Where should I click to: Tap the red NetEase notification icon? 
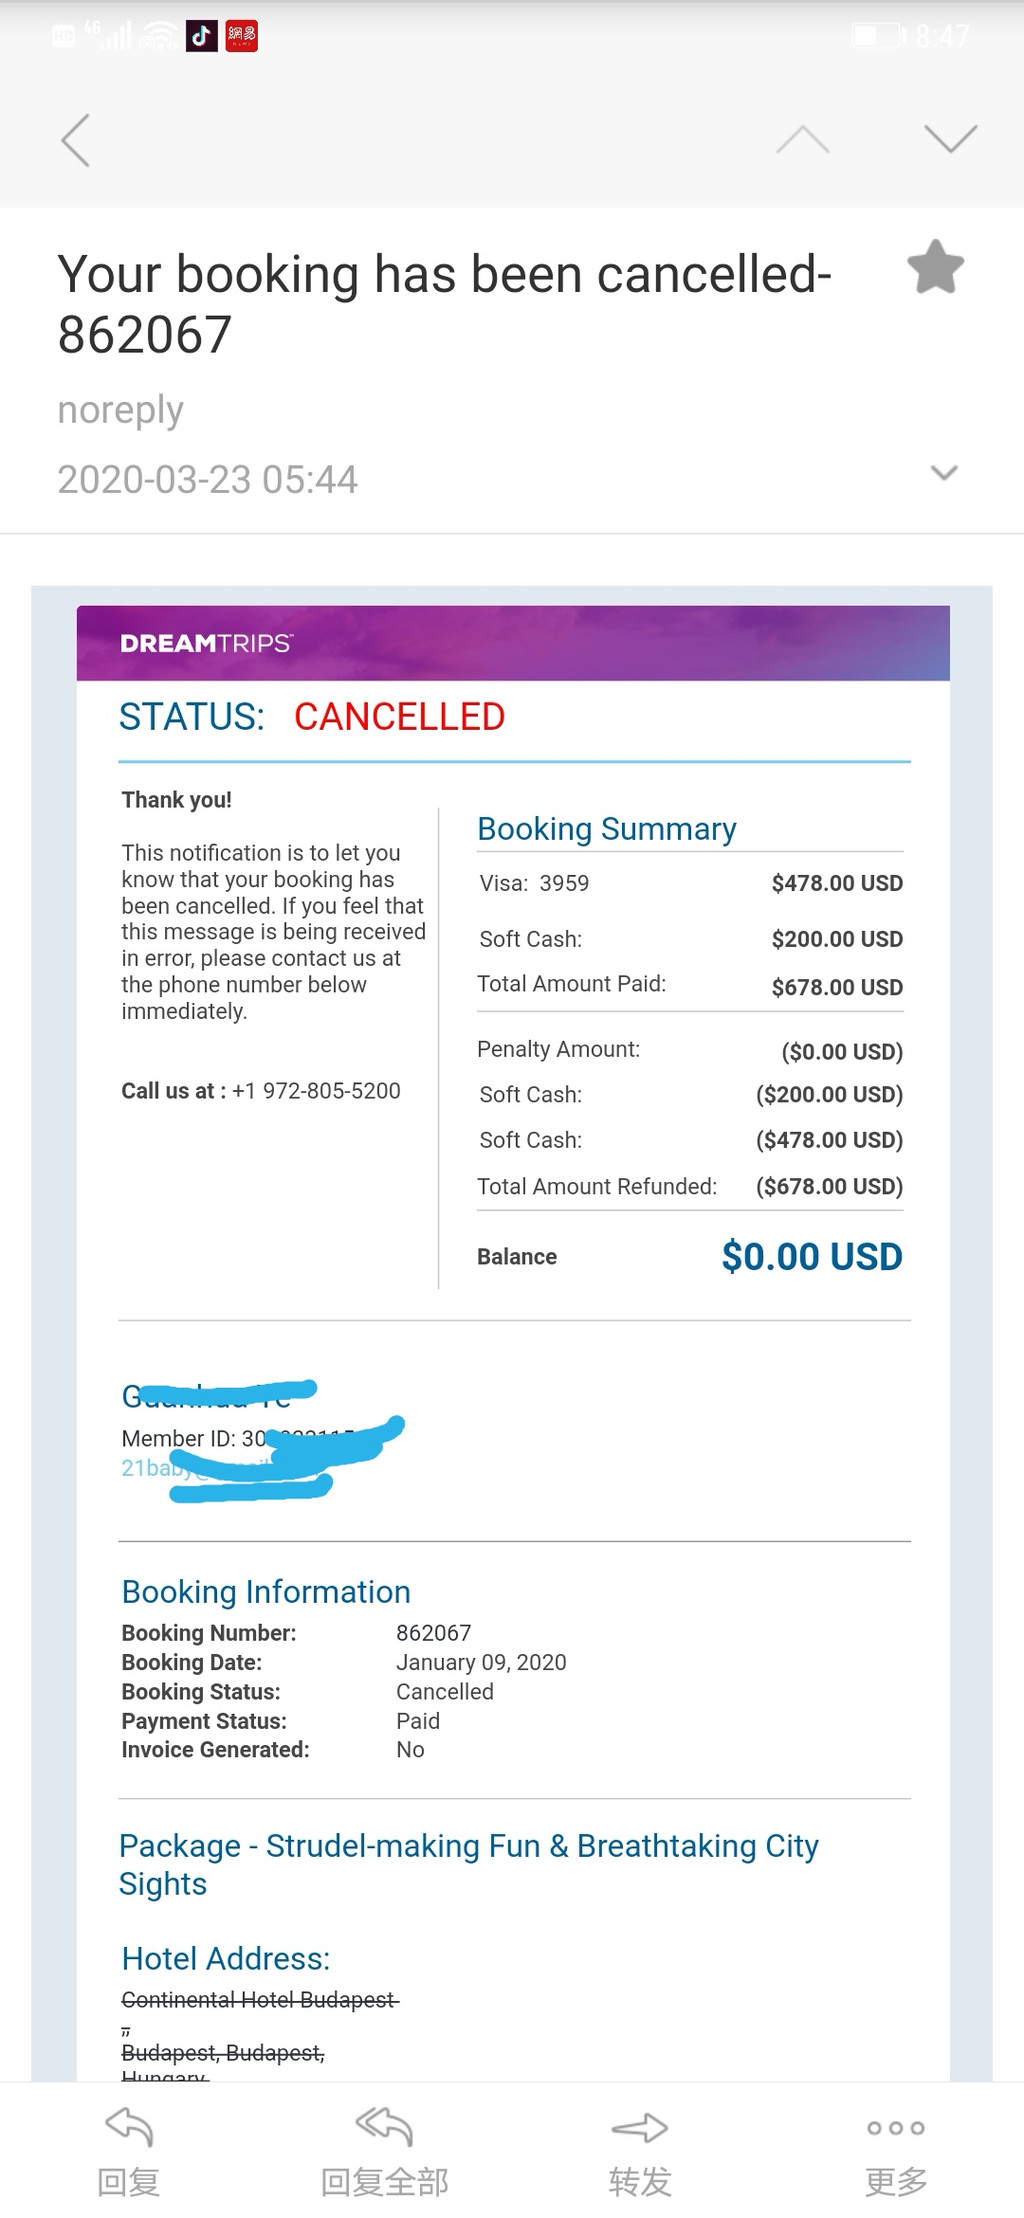(242, 37)
